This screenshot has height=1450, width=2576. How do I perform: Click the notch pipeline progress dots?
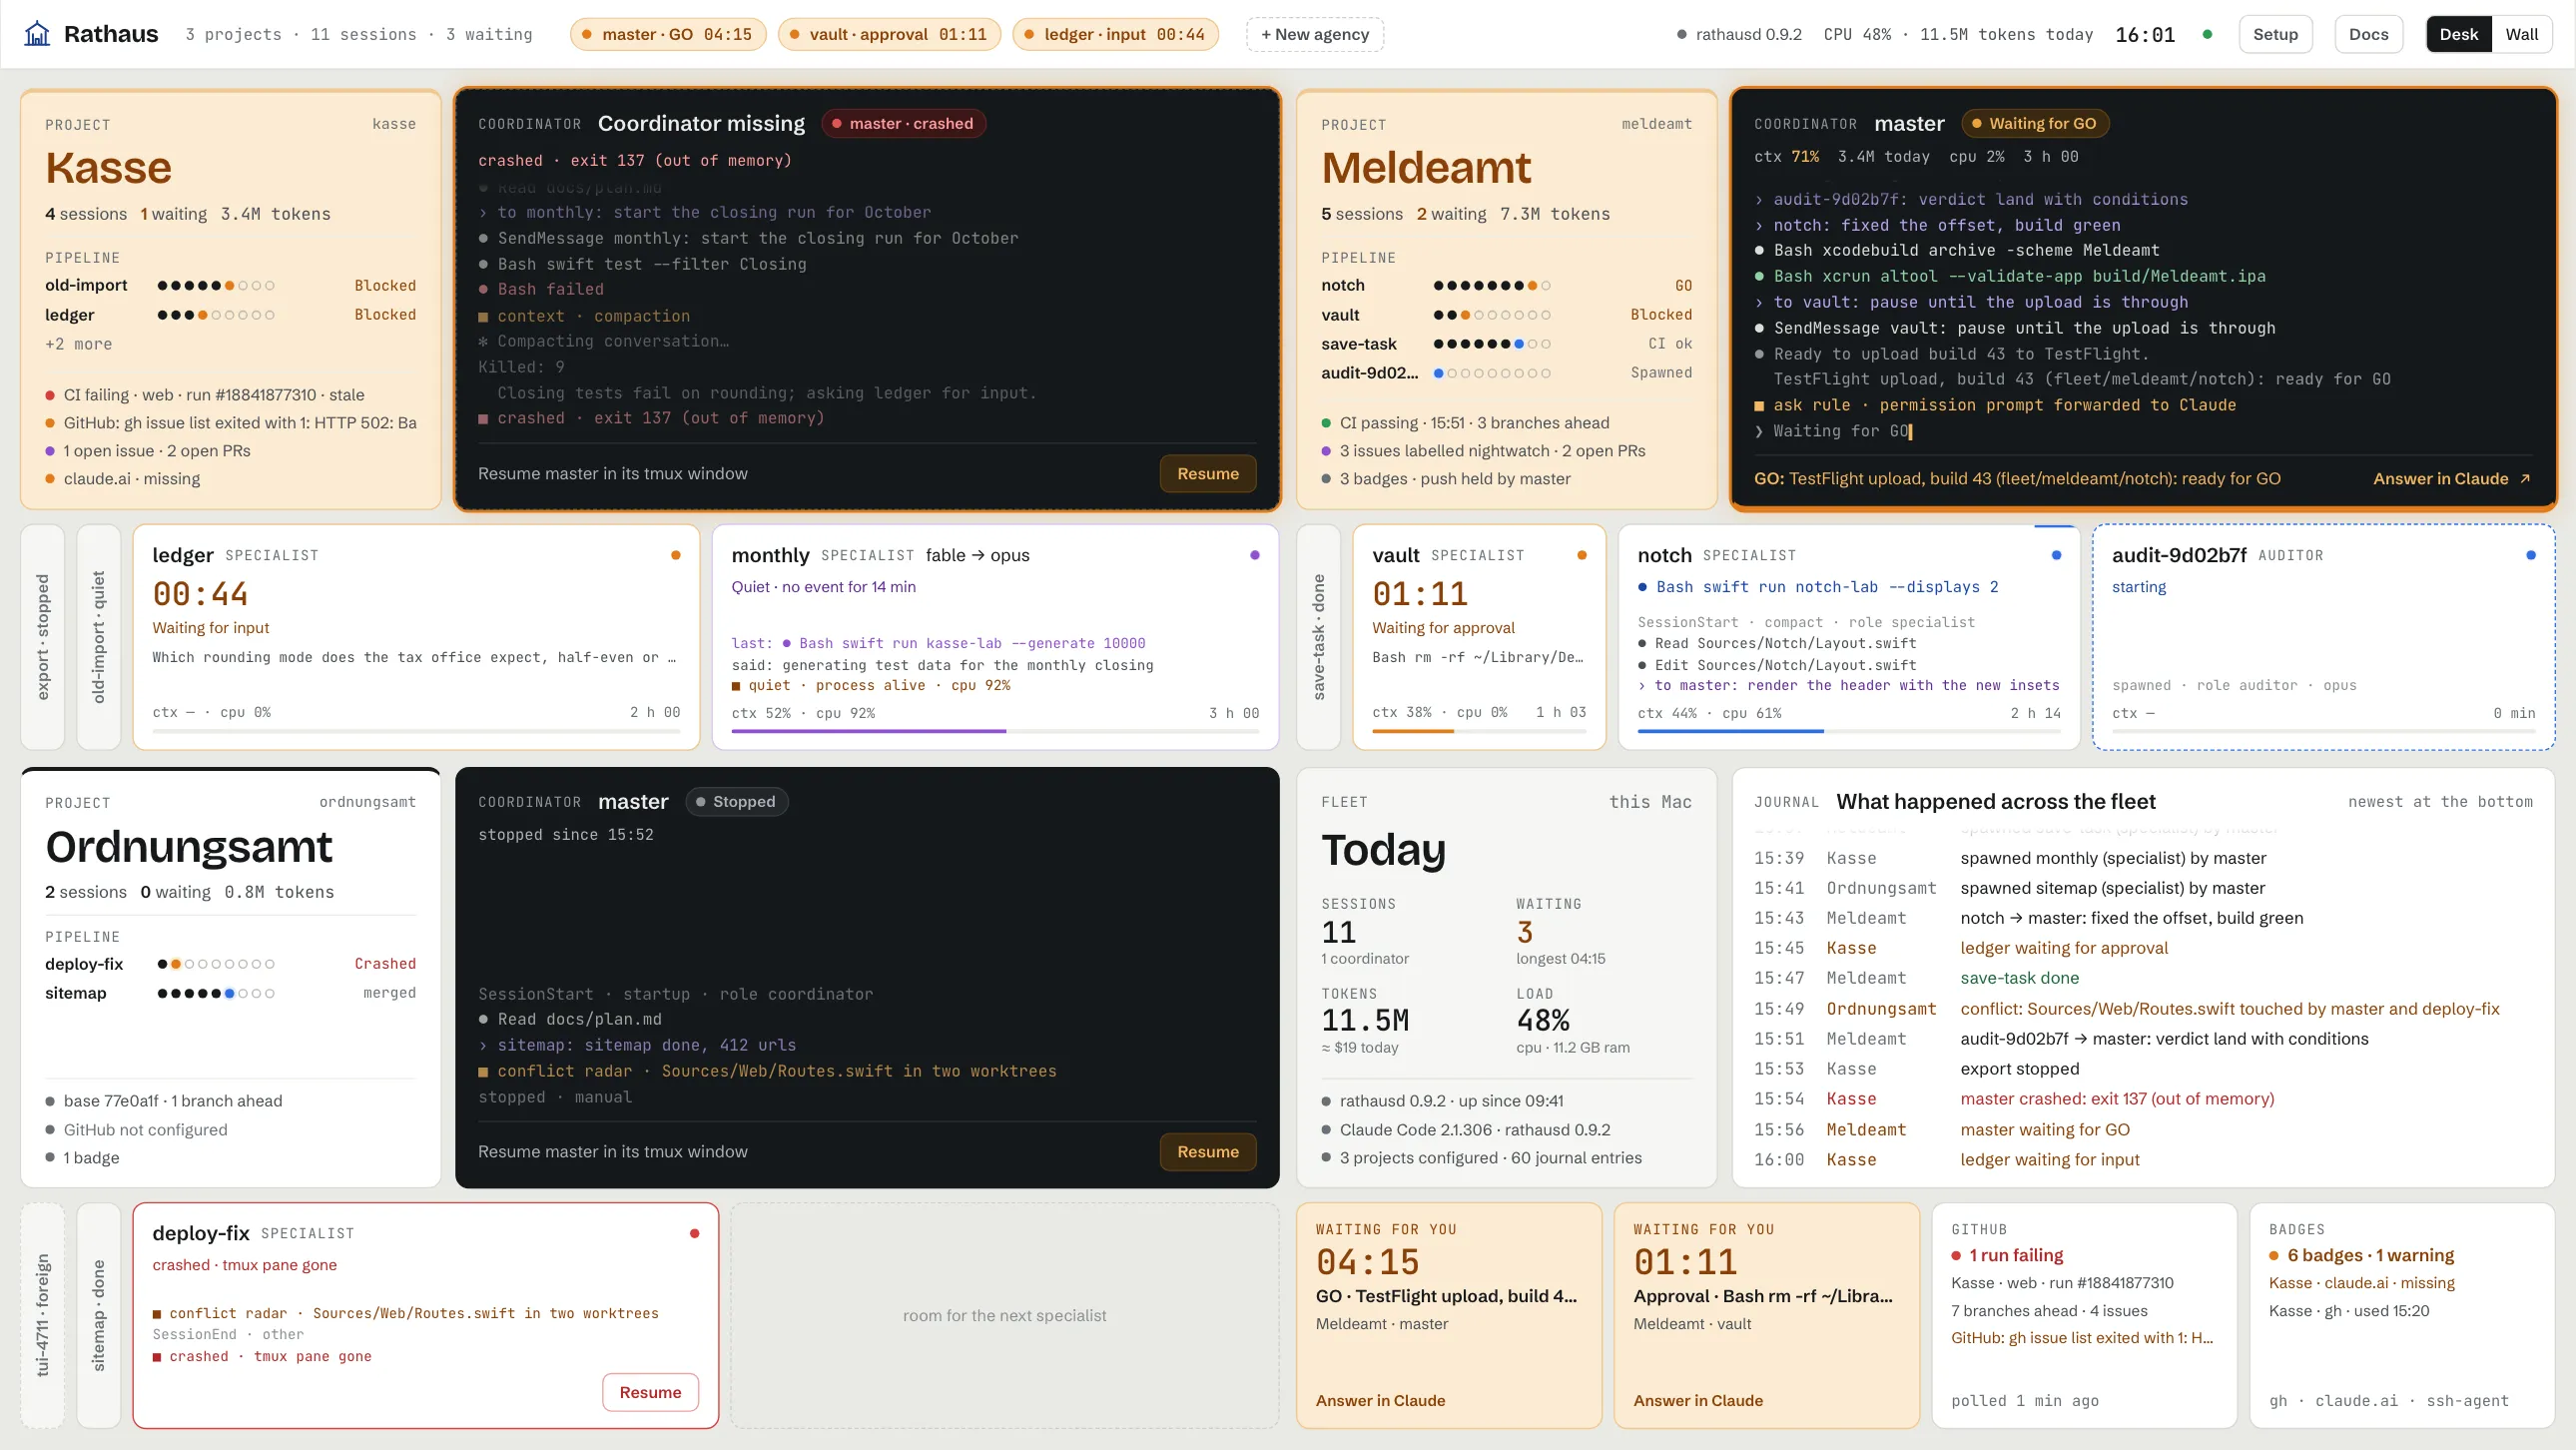click(1491, 286)
